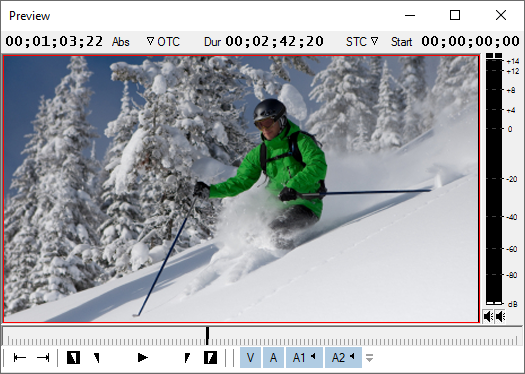Mute the left audio meter speaker
Screen dimensions: 525x374
489,316
